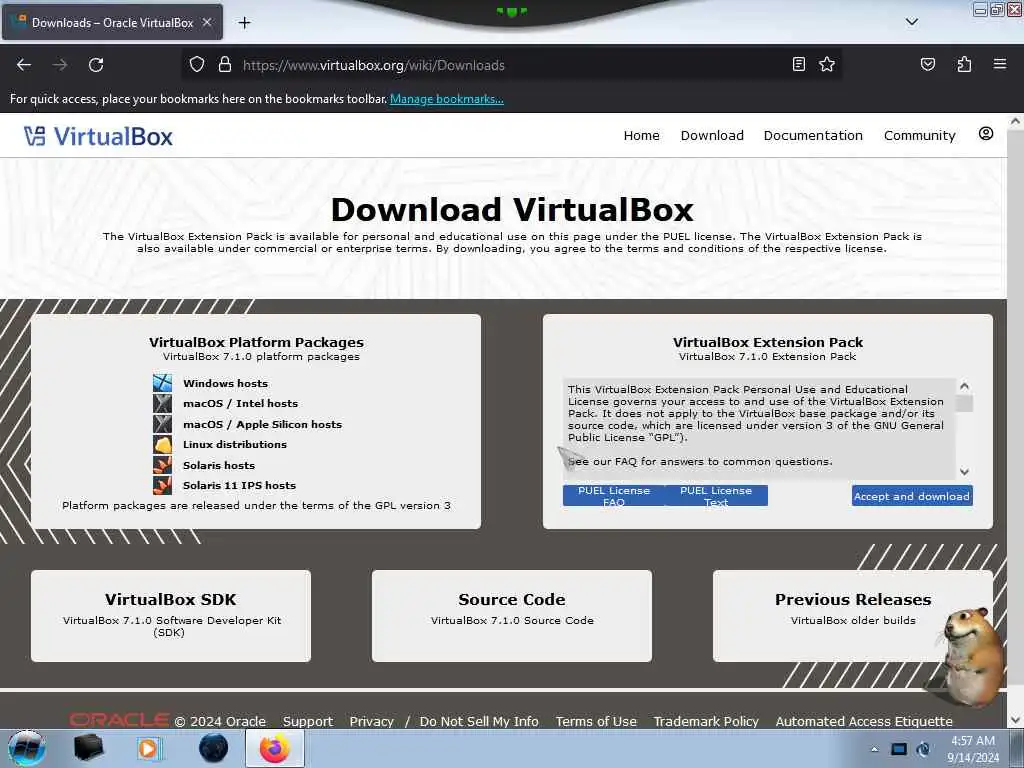Open the black box app in taskbar

click(88, 748)
